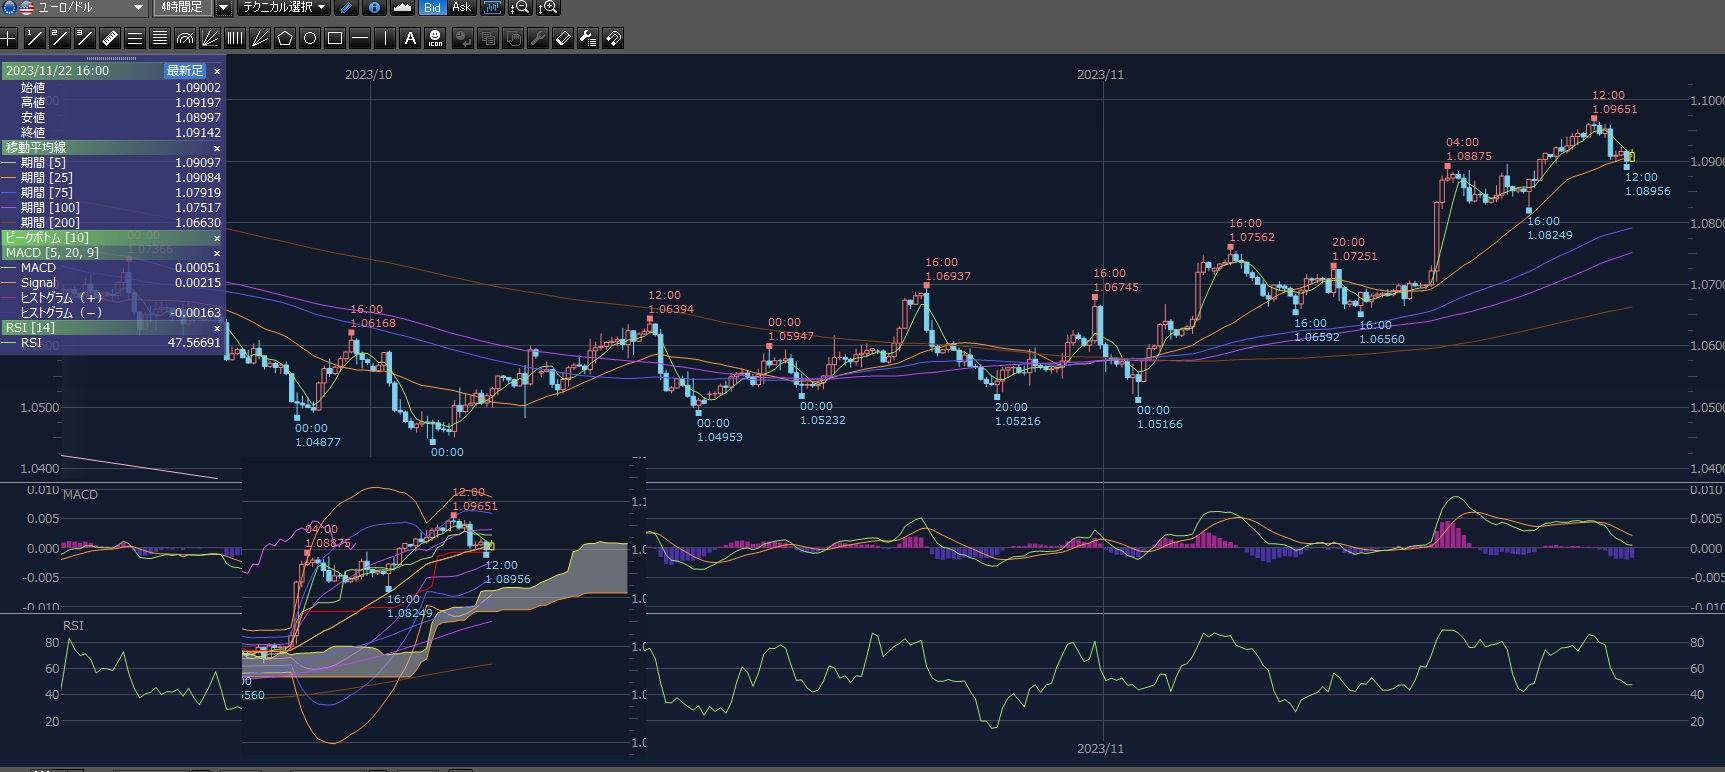Activate the text annotation tool

coord(410,39)
